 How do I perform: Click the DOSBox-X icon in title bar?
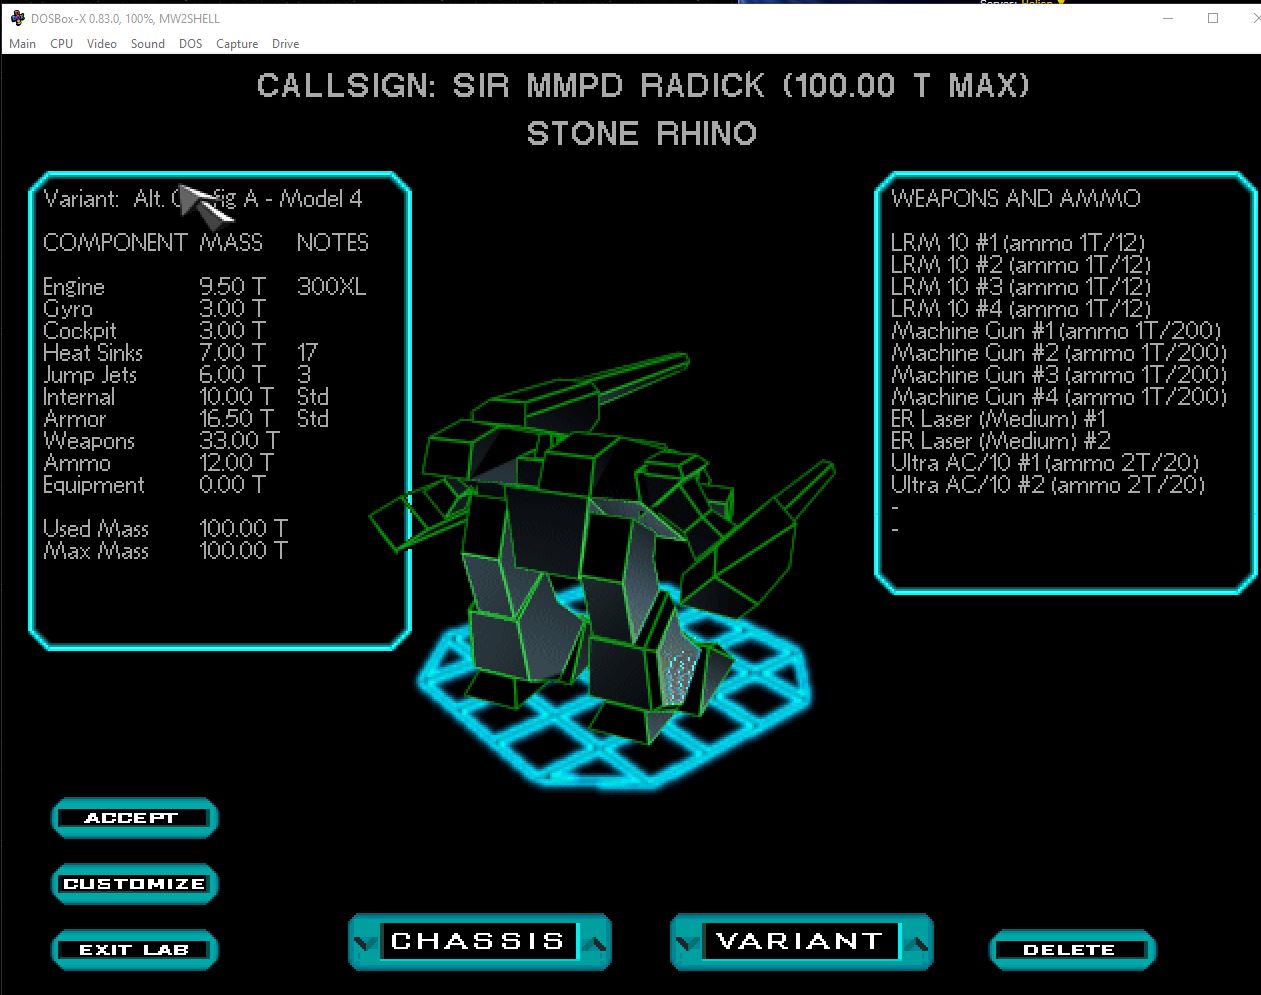17,18
